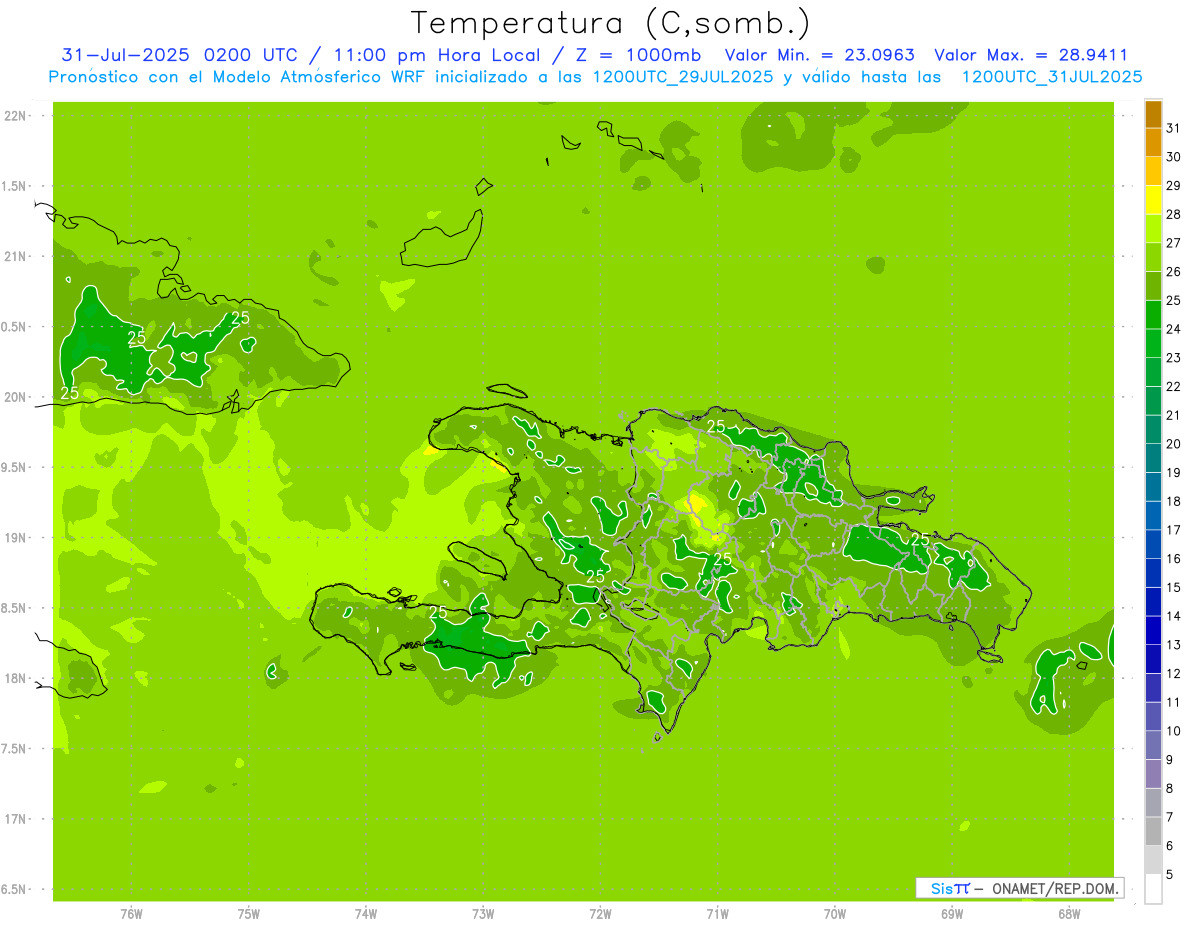Click the '20N' latitude axis label
This screenshot has width=1200, height=927.
[14, 397]
